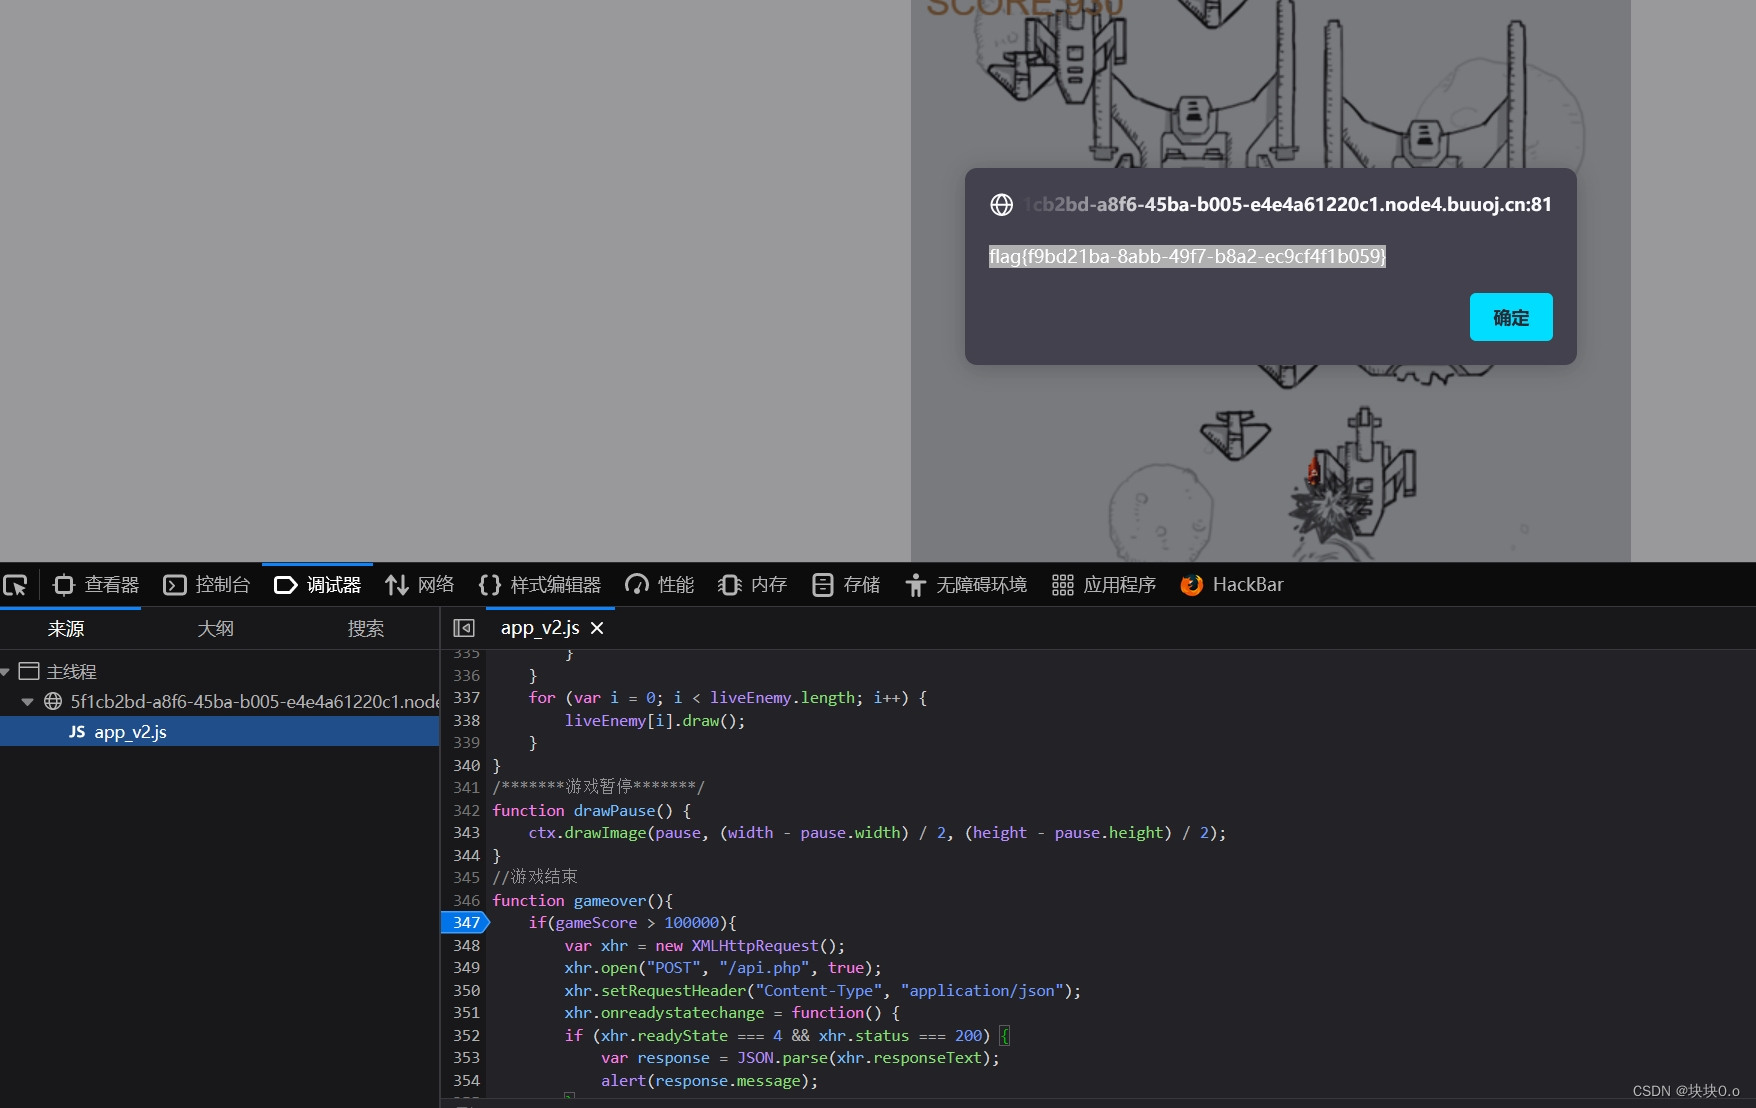Open the HackBar tab

point(1232,585)
